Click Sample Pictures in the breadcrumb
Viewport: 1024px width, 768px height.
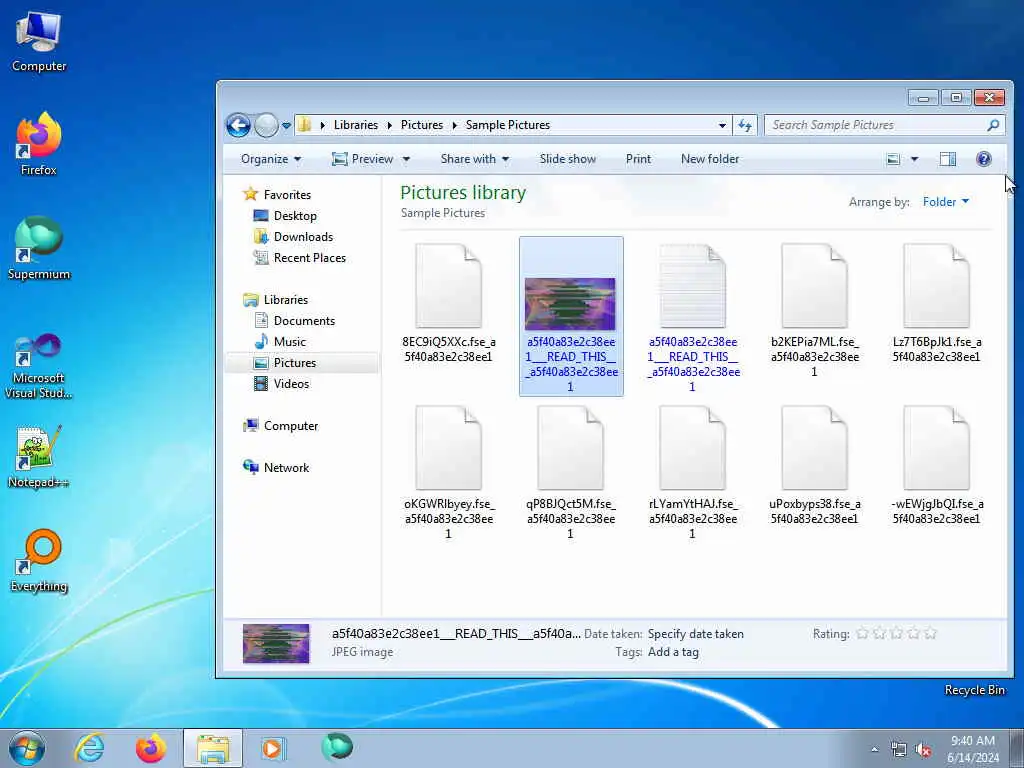pyautogui.click(x=507, y=125)
